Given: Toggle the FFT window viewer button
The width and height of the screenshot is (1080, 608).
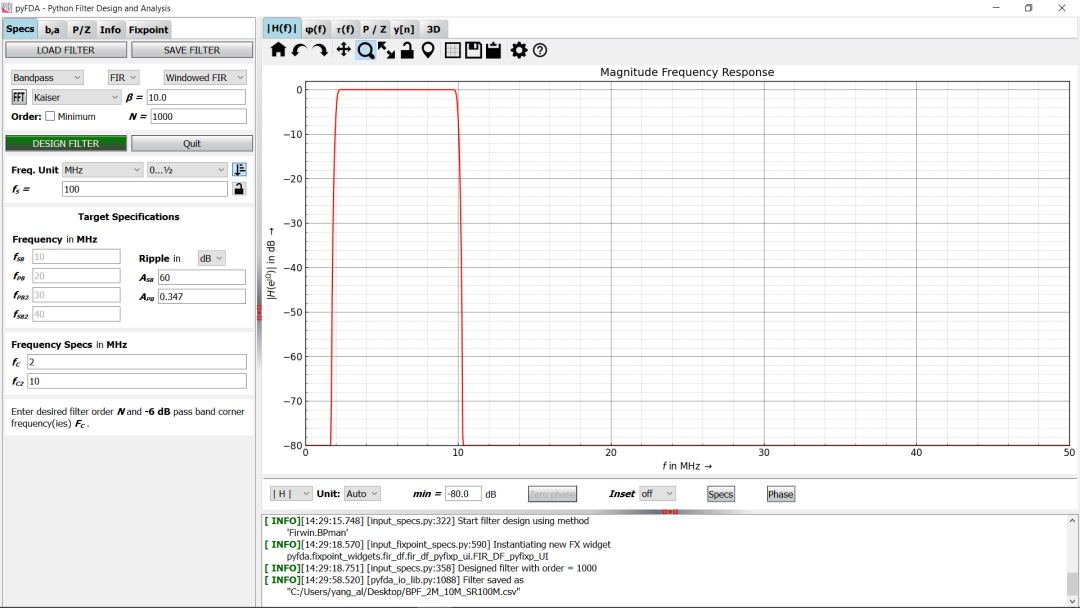Looking at the screenshot, I should (19, 97).
